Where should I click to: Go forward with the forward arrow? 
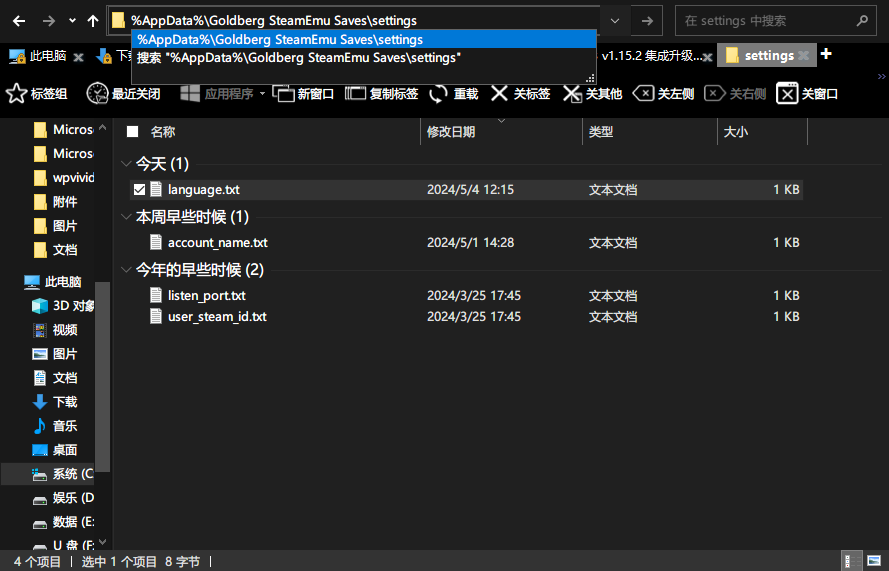coord(49,21)
